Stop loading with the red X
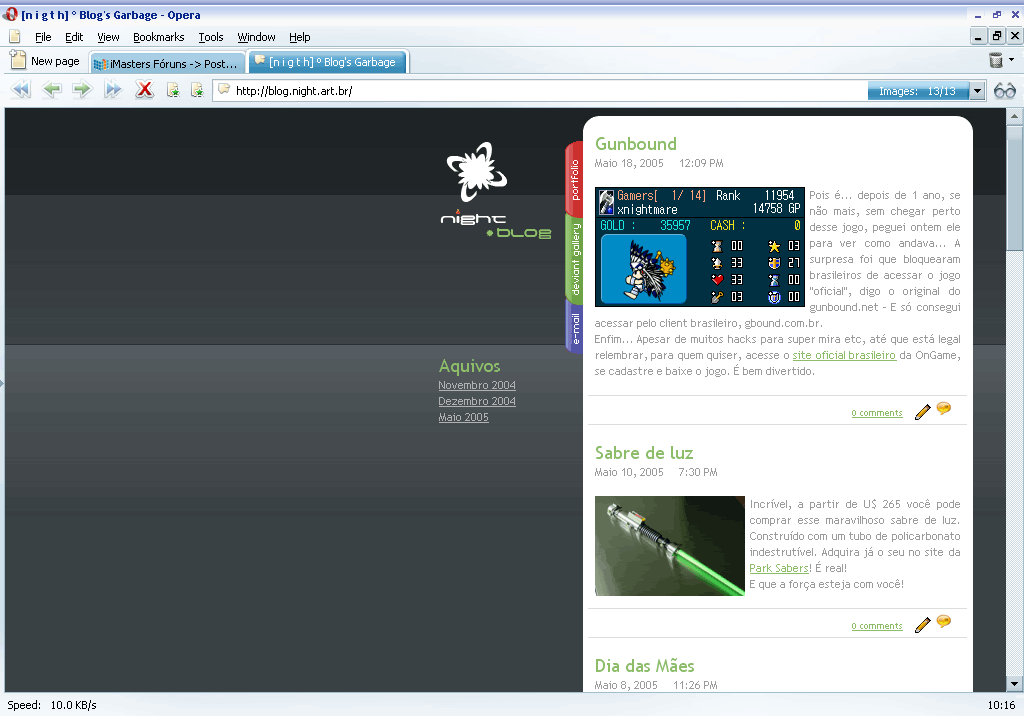The height and width of the screenshot is (716, 1024). 144,90
